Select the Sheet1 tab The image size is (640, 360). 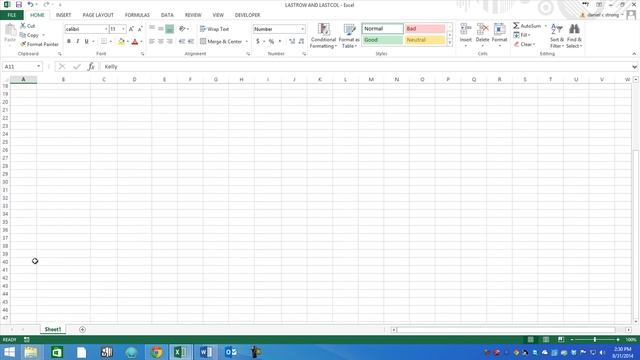(53, 329)
